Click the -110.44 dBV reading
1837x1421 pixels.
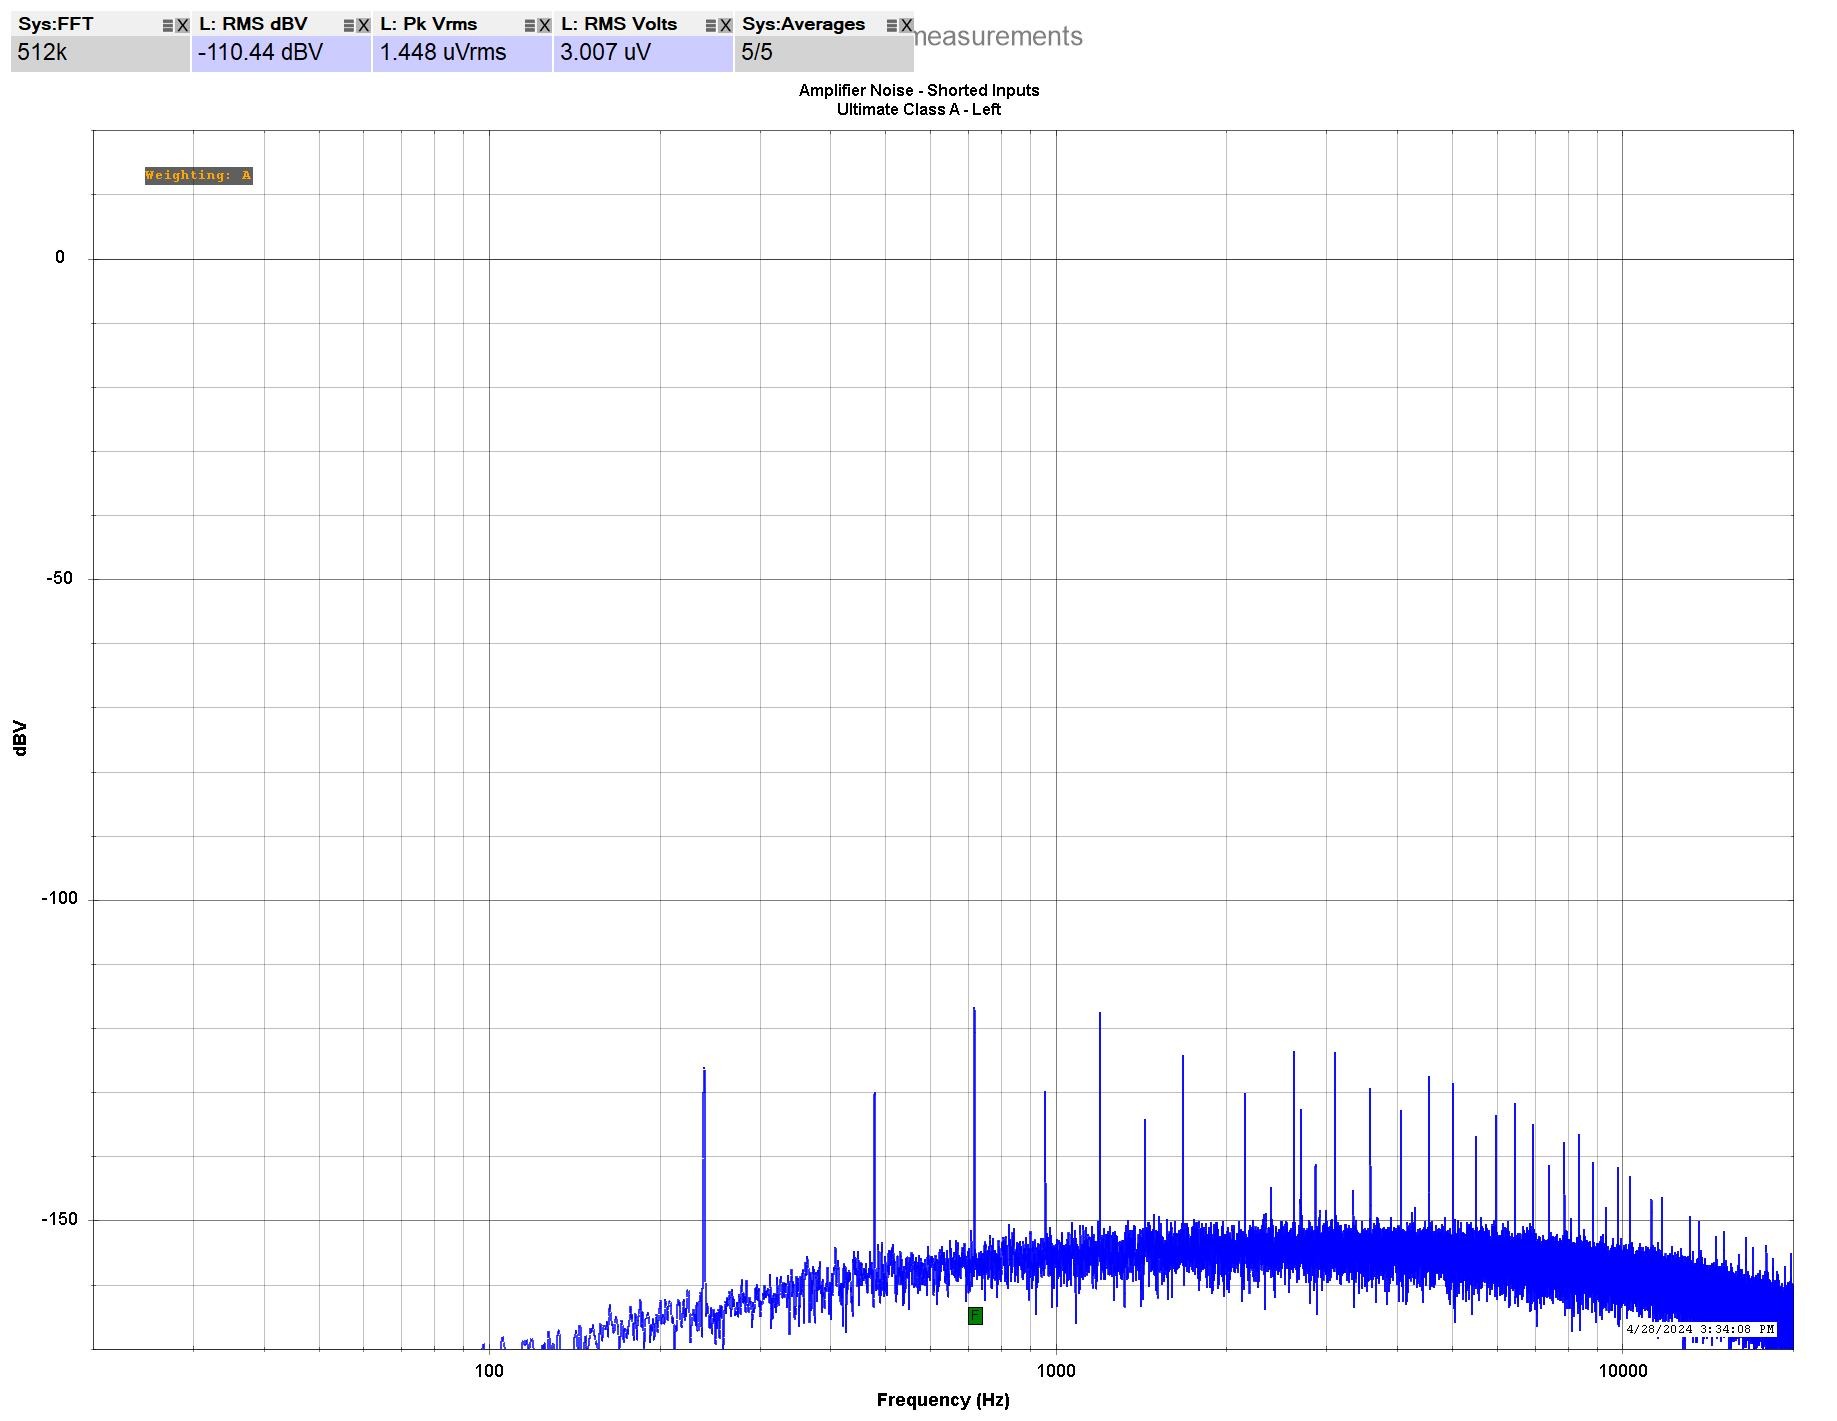click(260, 53)
